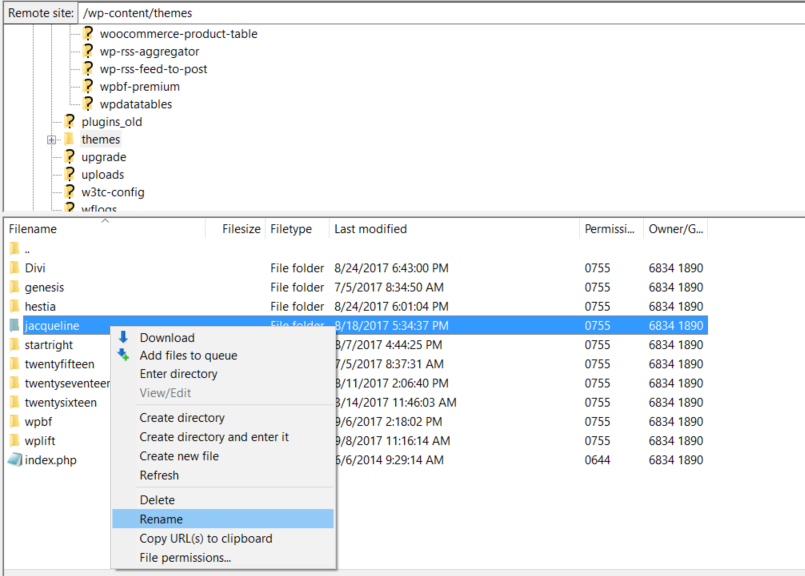This screenshot has height=576, width=805.
Task: Click the woocommerce-product-table question mark icon
Action: (x=88, y=33)
